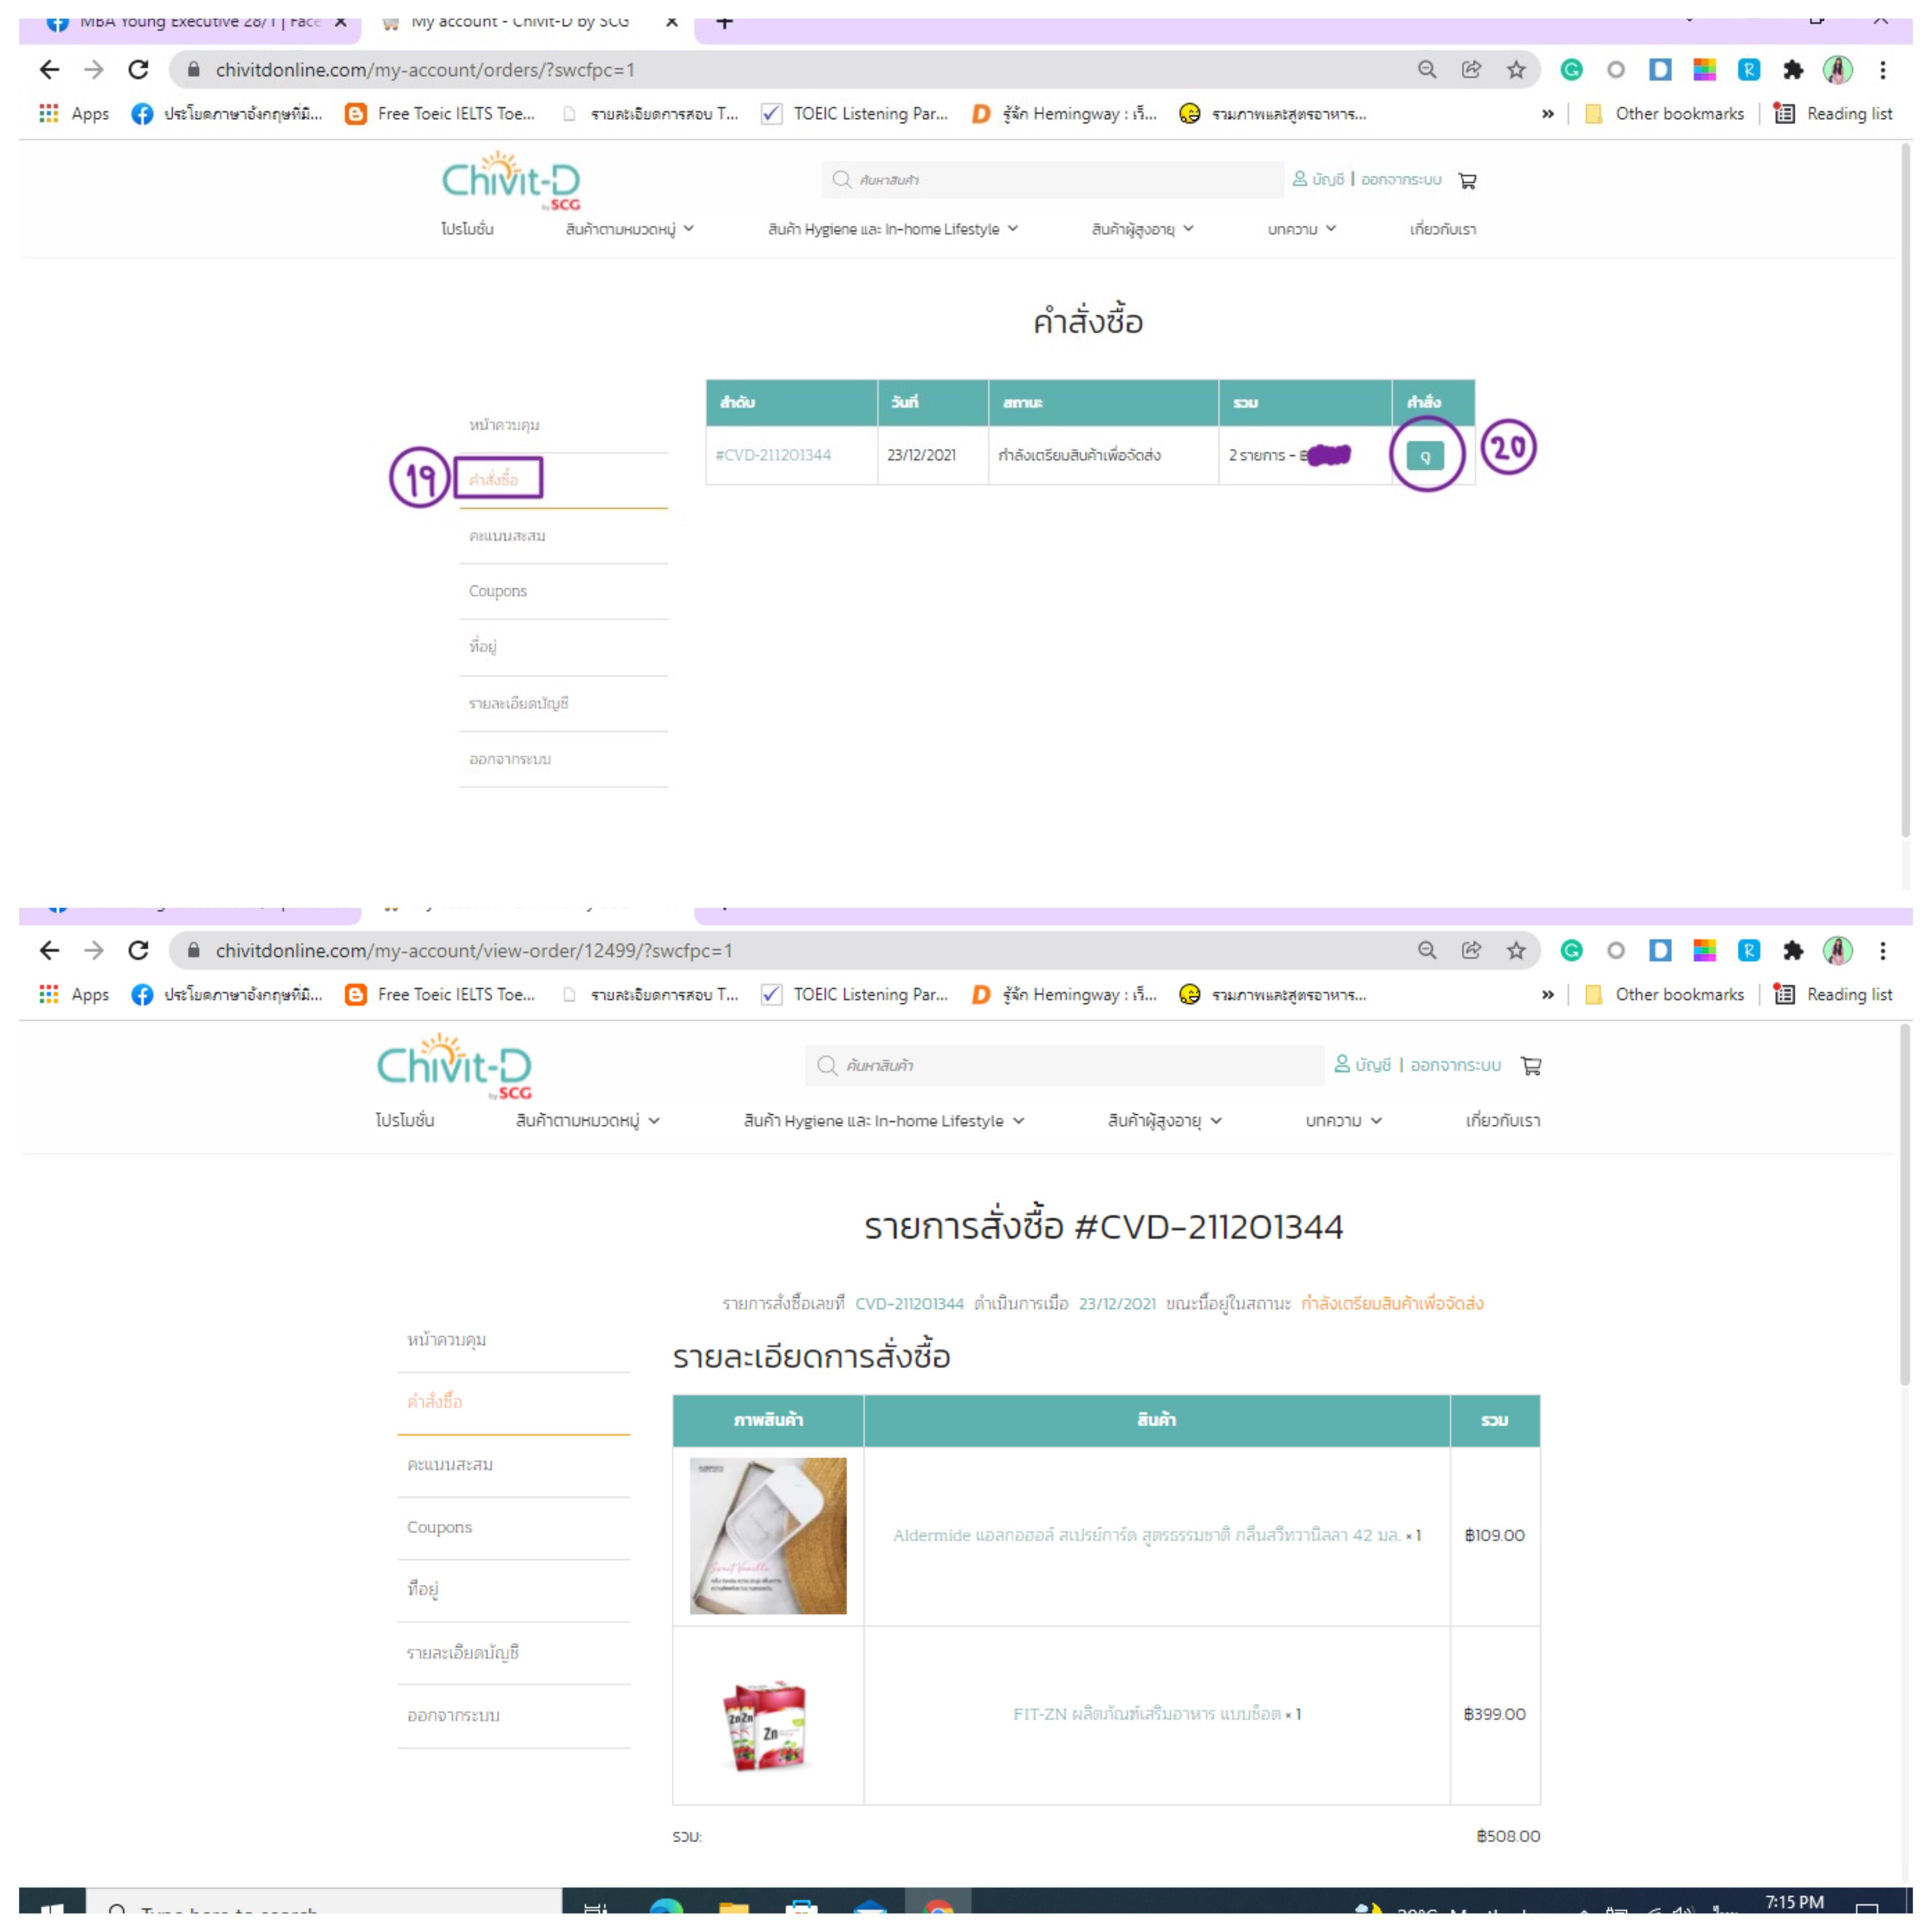
Task: Click the view order eye icon button
Action: coord(1425,456)
